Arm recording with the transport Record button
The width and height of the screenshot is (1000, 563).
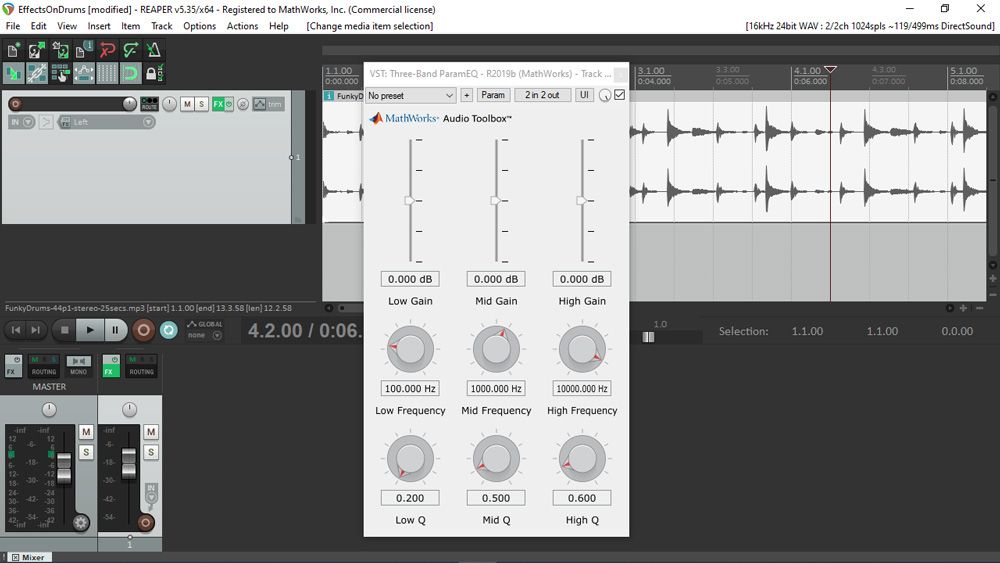coord(143,329)
